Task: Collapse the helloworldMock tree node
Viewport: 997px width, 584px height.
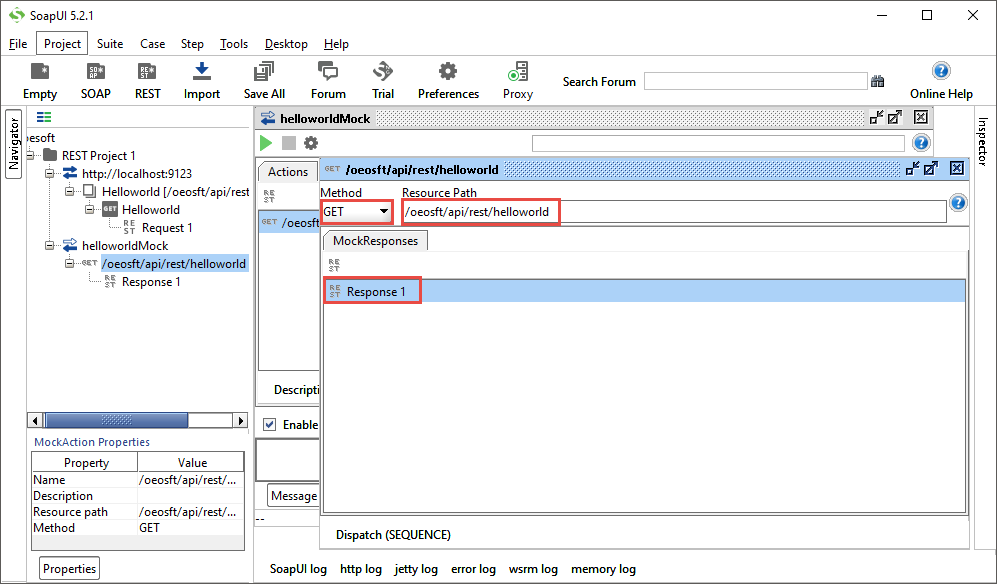Action: 50,246
